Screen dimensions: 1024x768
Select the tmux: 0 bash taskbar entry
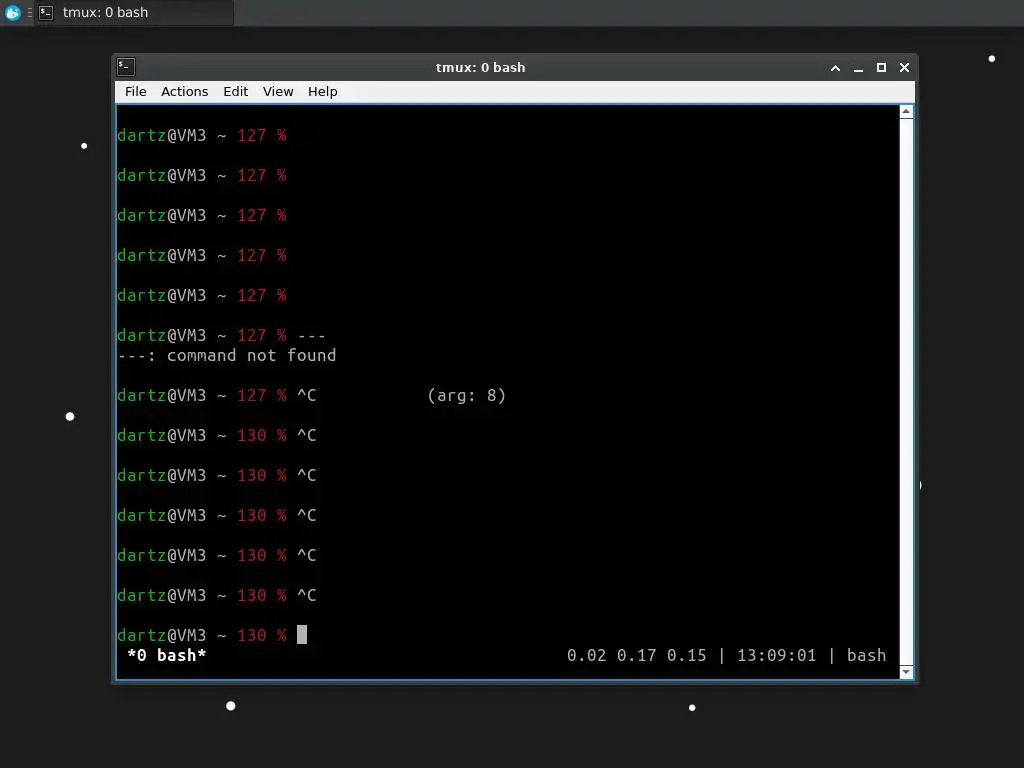[134, 12]
